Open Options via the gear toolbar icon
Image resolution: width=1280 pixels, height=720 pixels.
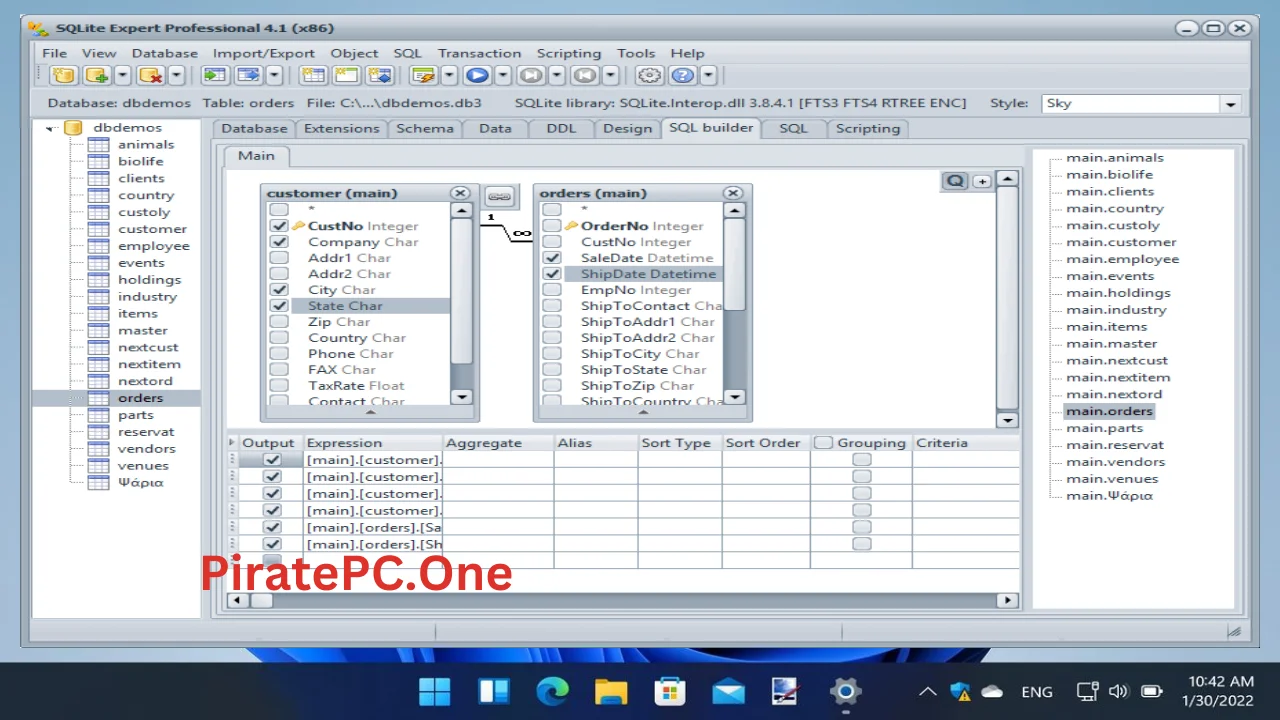(650, 75)
